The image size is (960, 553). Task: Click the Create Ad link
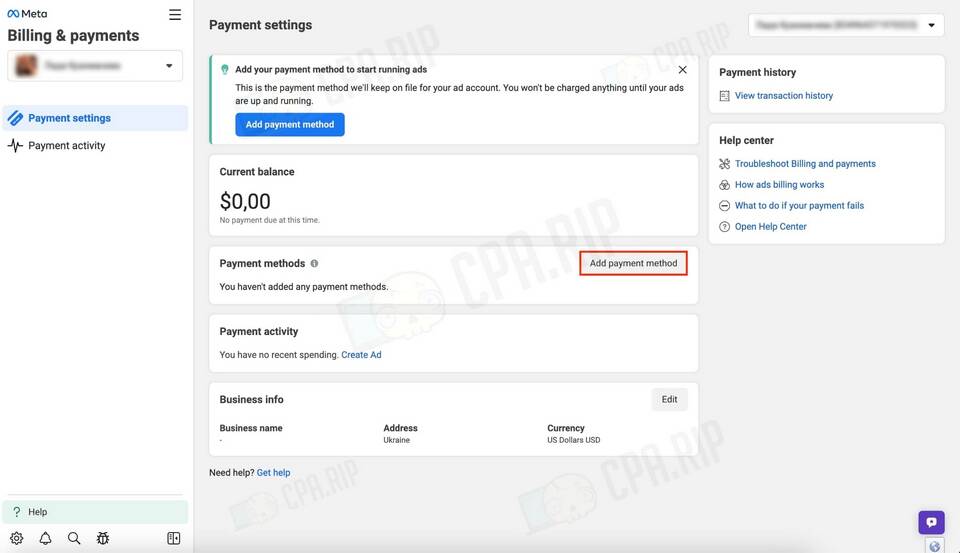click(x=361, y=355)
